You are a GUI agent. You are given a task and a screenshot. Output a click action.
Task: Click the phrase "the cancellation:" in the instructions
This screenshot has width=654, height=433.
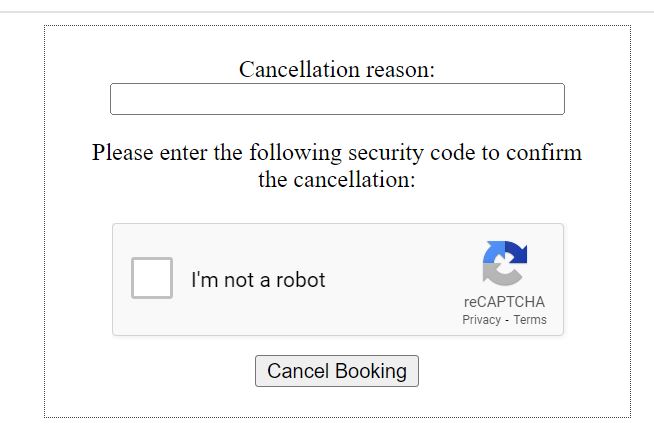[x=337, y=180]
